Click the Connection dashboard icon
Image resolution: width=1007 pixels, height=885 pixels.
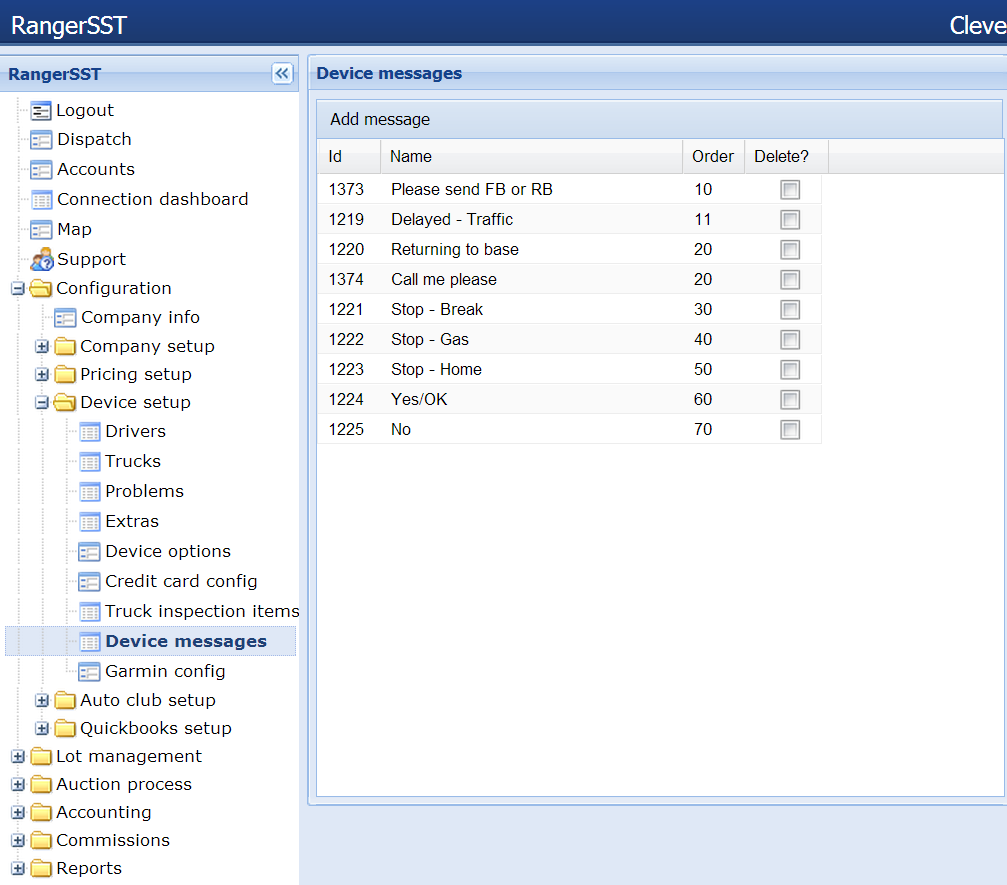[x=40, y=200]
